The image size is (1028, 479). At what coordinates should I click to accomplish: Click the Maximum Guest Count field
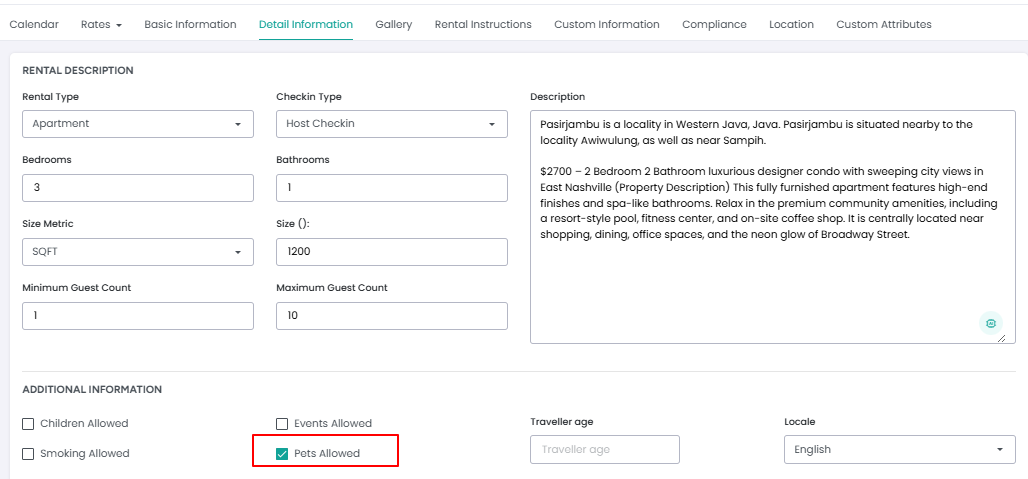click(x=392, y=316)
